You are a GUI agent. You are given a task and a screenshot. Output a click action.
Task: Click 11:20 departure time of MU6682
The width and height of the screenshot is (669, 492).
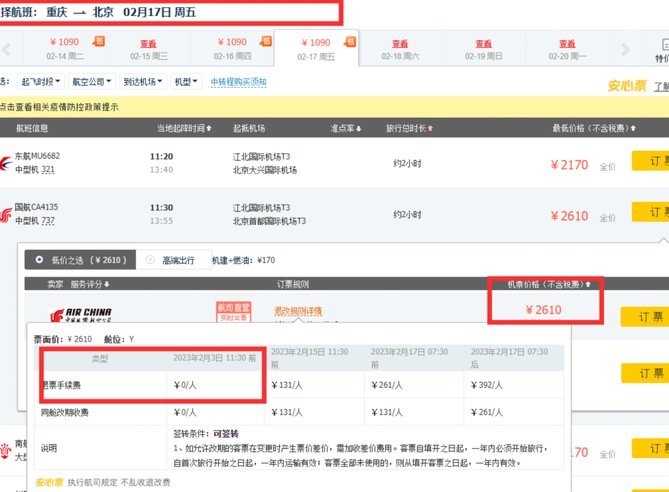161,156
